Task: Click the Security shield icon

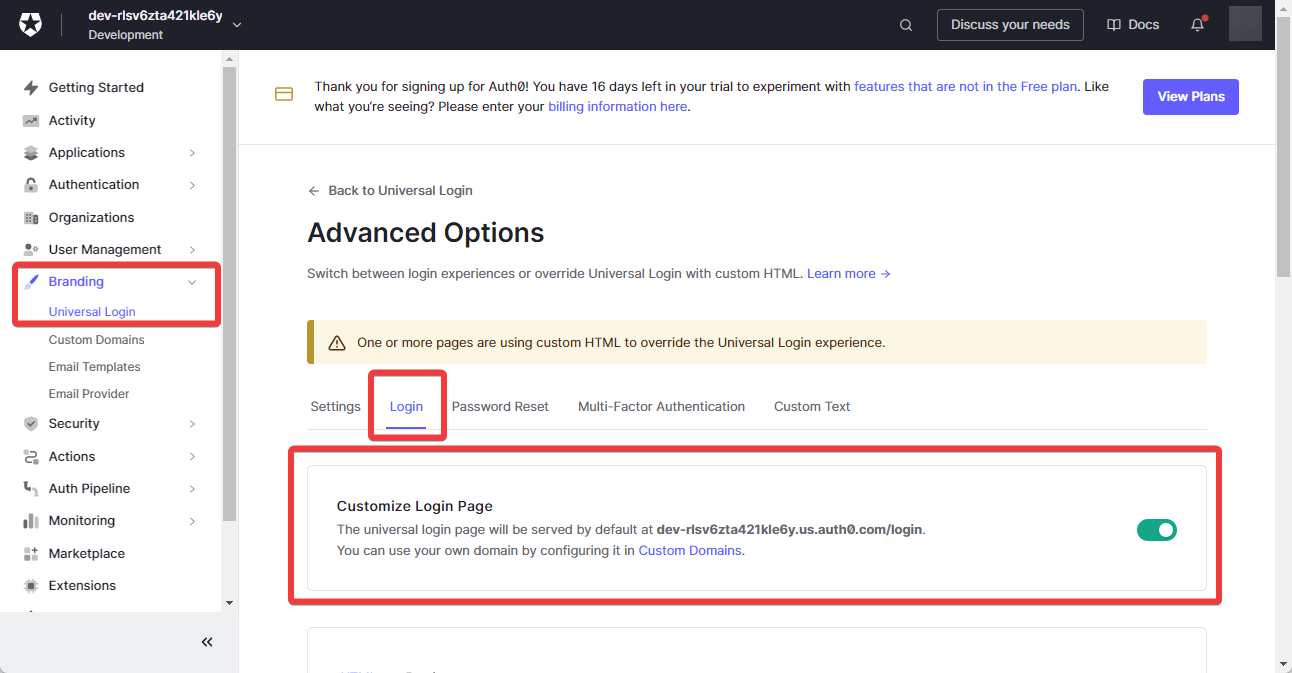Action: [31, 424]
